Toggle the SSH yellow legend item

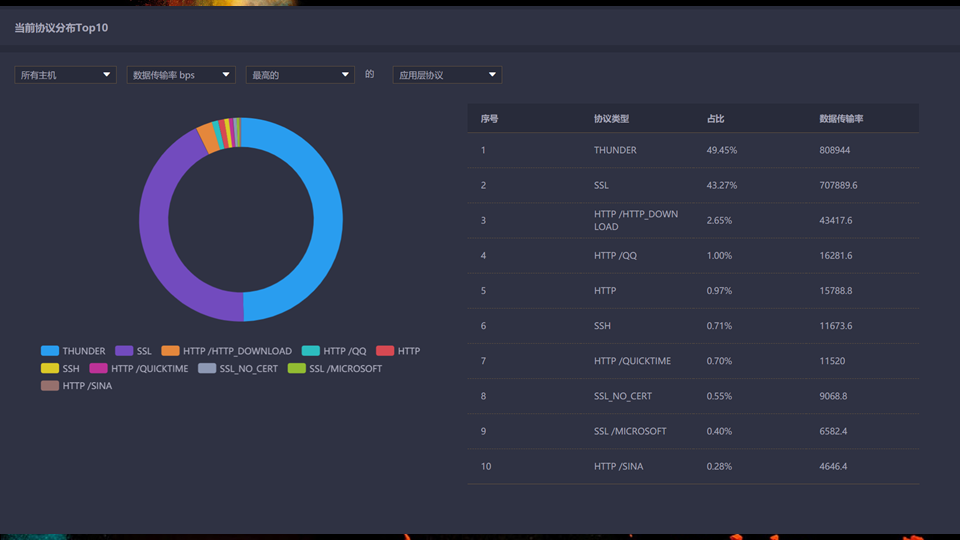[50, 368]
